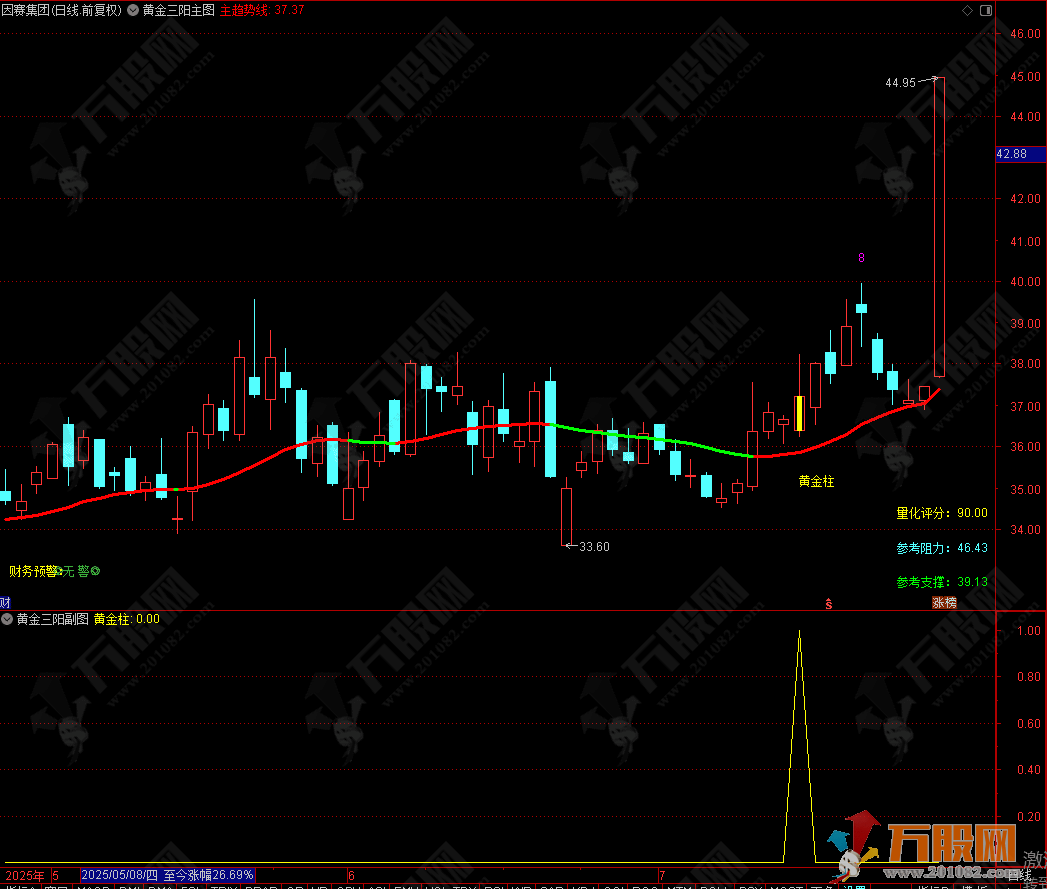The image size is (1047, 889).
Task: Click the blue 42.88 price tag
Action: click(x=1020, y=154)
